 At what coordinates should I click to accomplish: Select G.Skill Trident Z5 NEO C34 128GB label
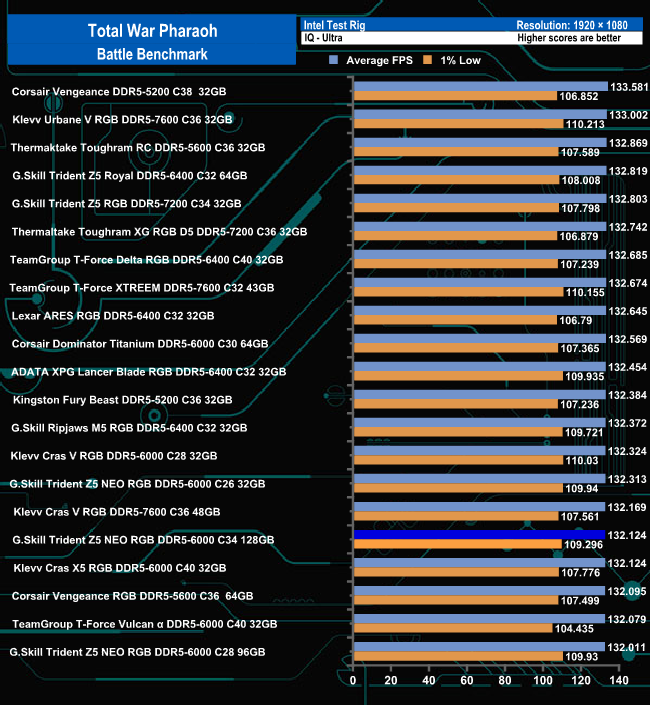(143, 540)
